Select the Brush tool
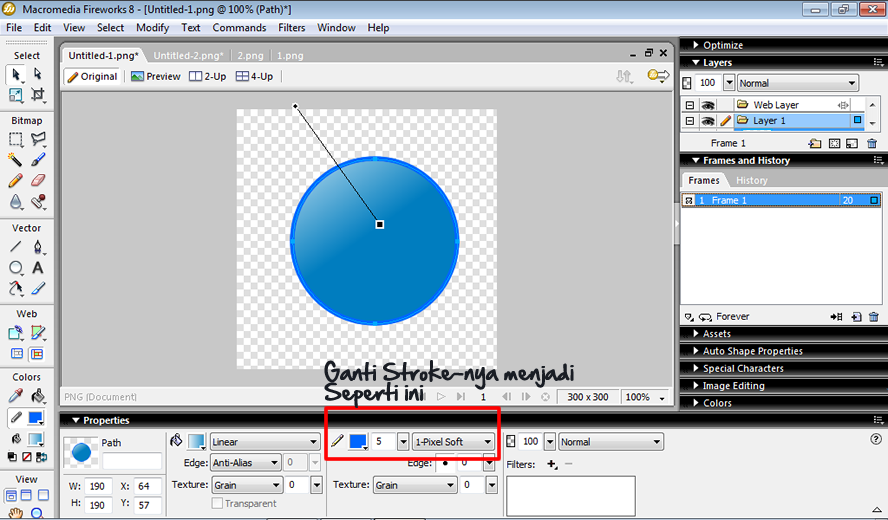Viewport: 888px width, 520px height. click(x=37, y=160)
